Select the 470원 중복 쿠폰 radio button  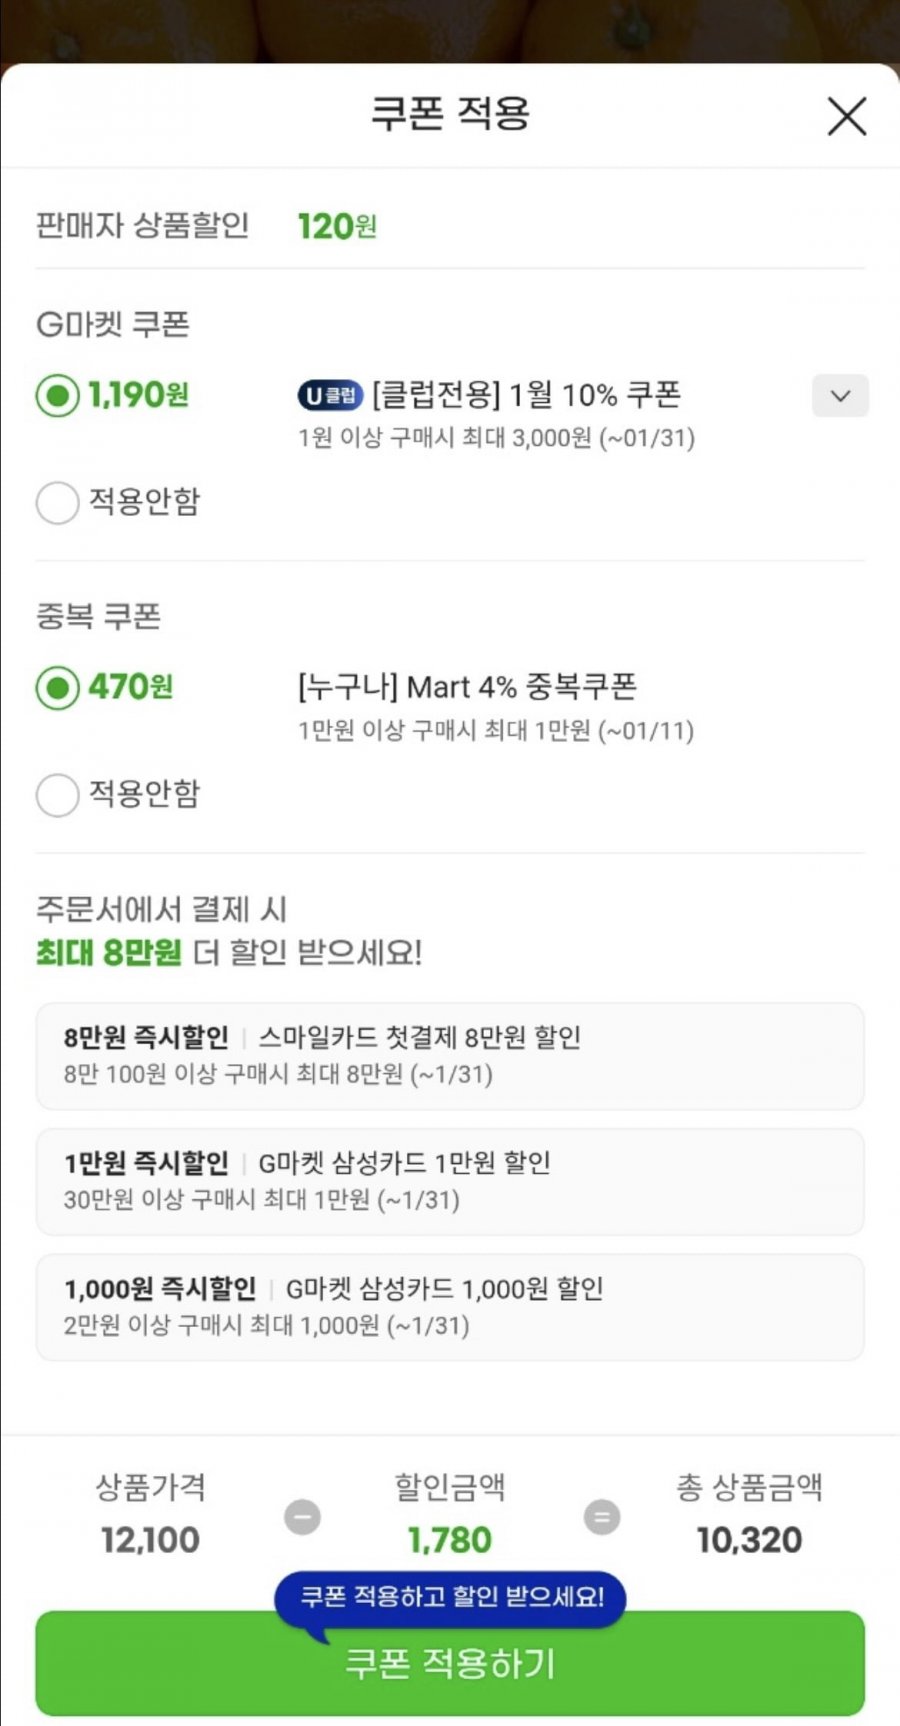coord(58,688)
